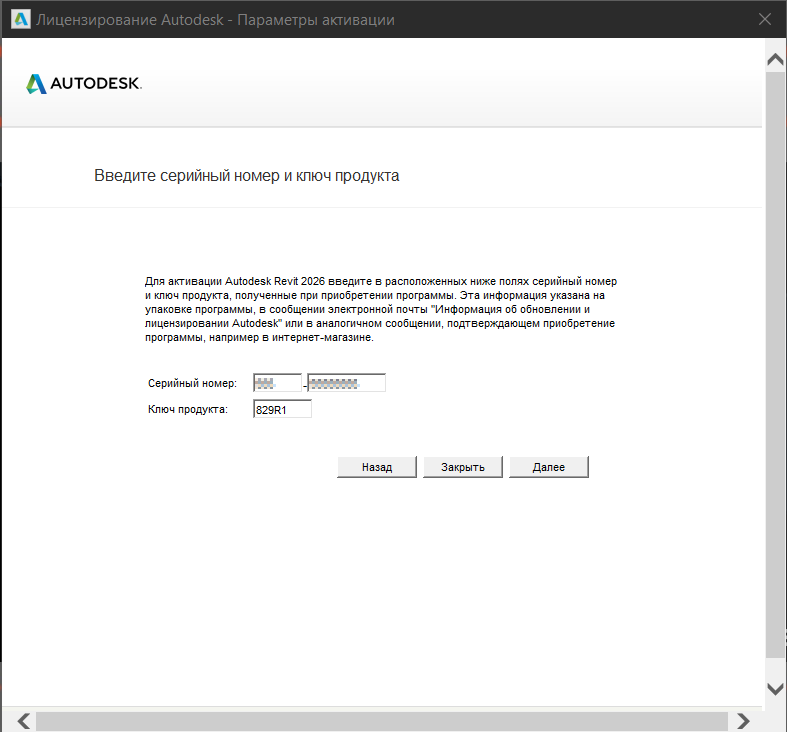
Task: Click the Серийный номер label
Action: click(x=192, y=383)
